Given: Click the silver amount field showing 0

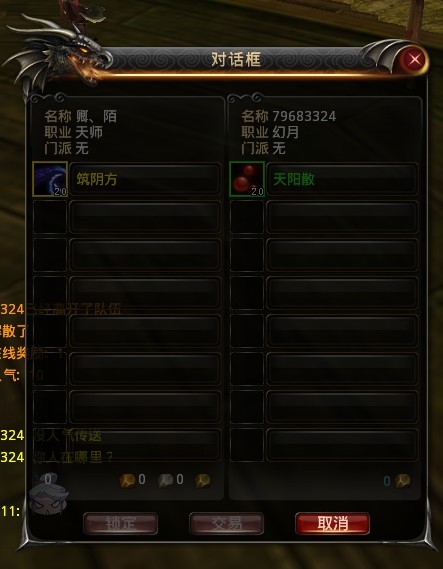Looking at the screenshot, I should point(180,479).
